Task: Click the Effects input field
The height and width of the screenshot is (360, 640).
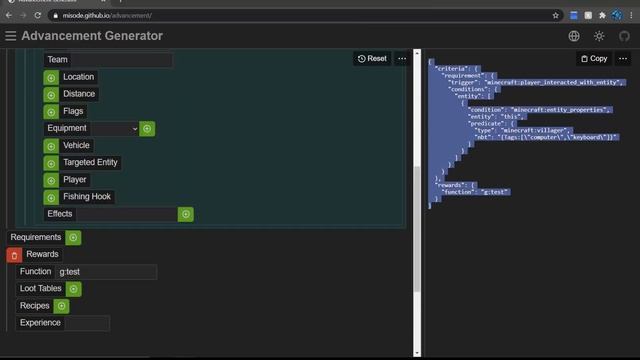Action: tap(127, 214)
